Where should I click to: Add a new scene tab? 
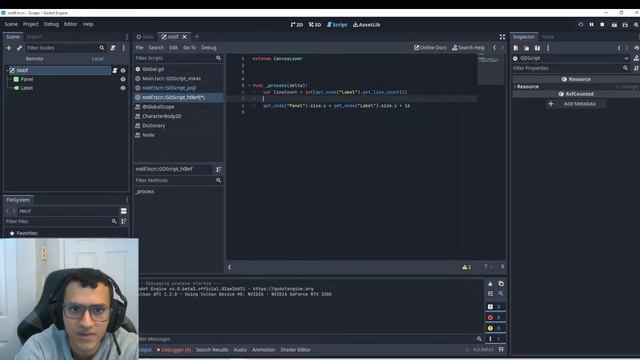tap(197, 37)
